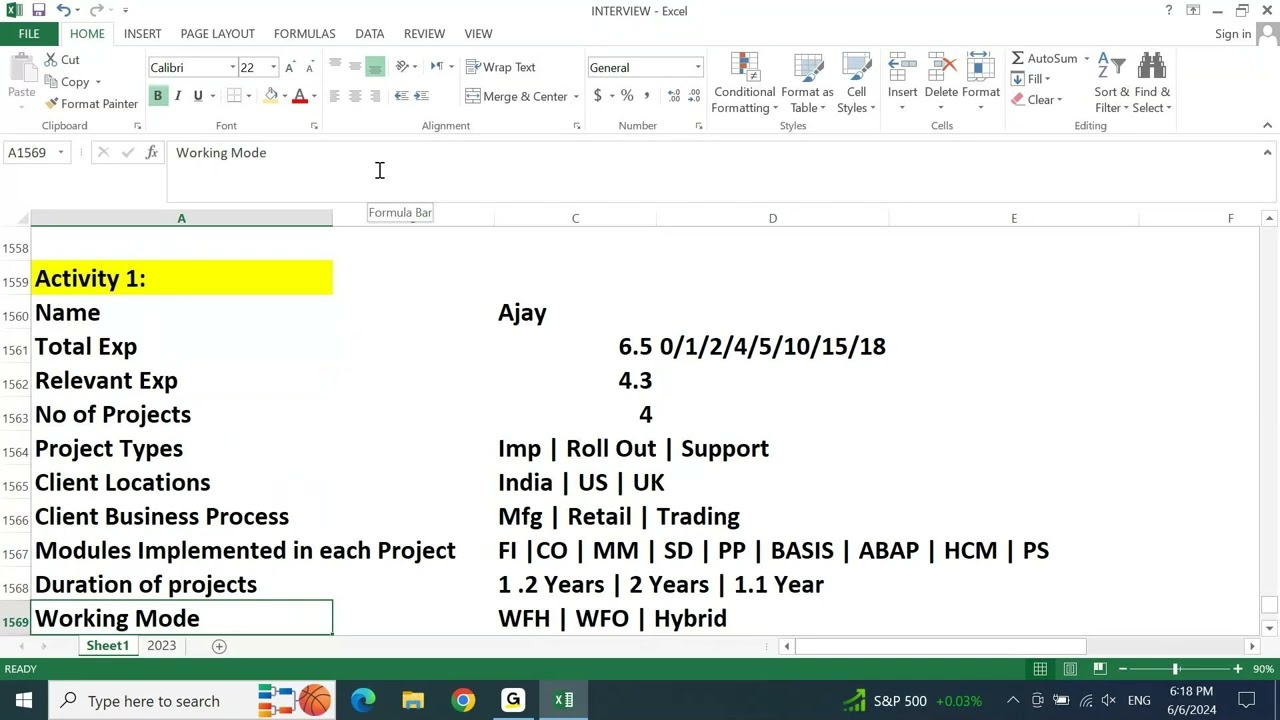
Task: Switch to Page Break Preview in status bar
Action: [x=1099, y=669]
